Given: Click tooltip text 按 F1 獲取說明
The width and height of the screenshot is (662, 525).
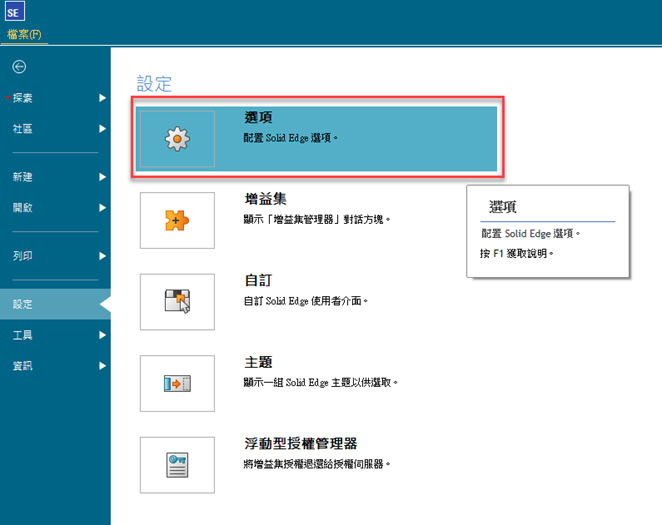Looking at the screenshot, I should [517, 253].
